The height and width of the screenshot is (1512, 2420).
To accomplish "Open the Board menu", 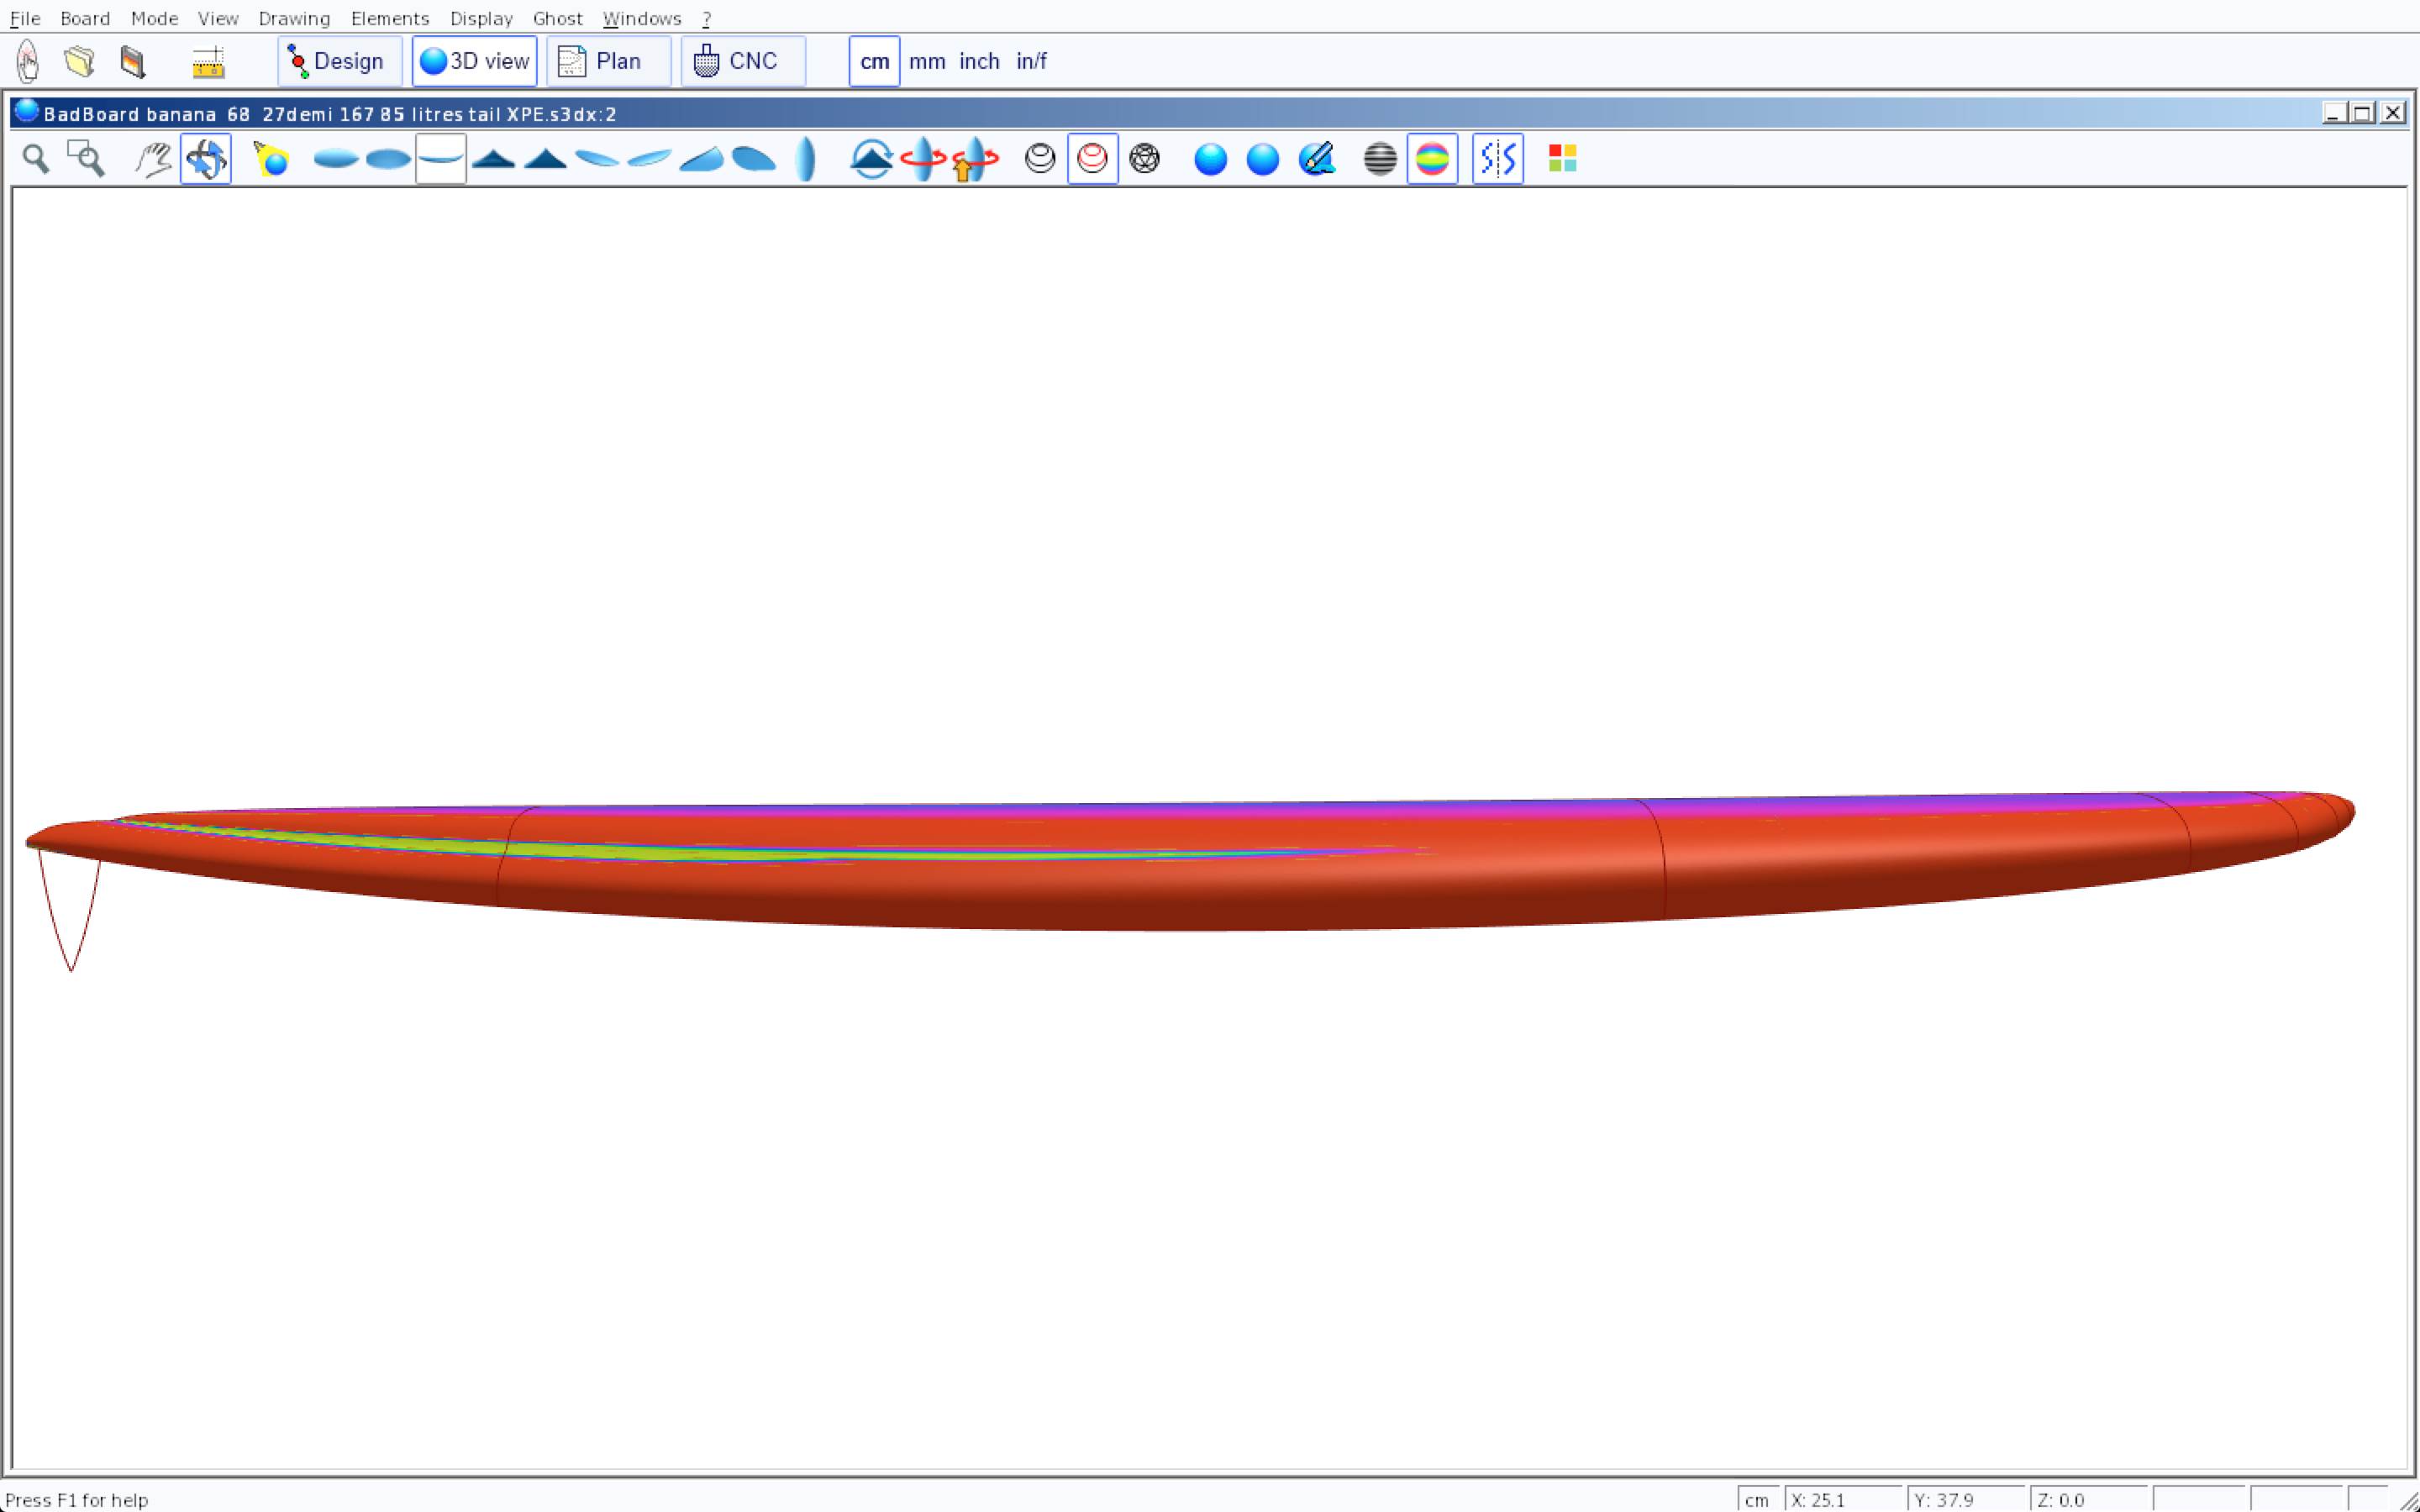I will coord(85,18).
